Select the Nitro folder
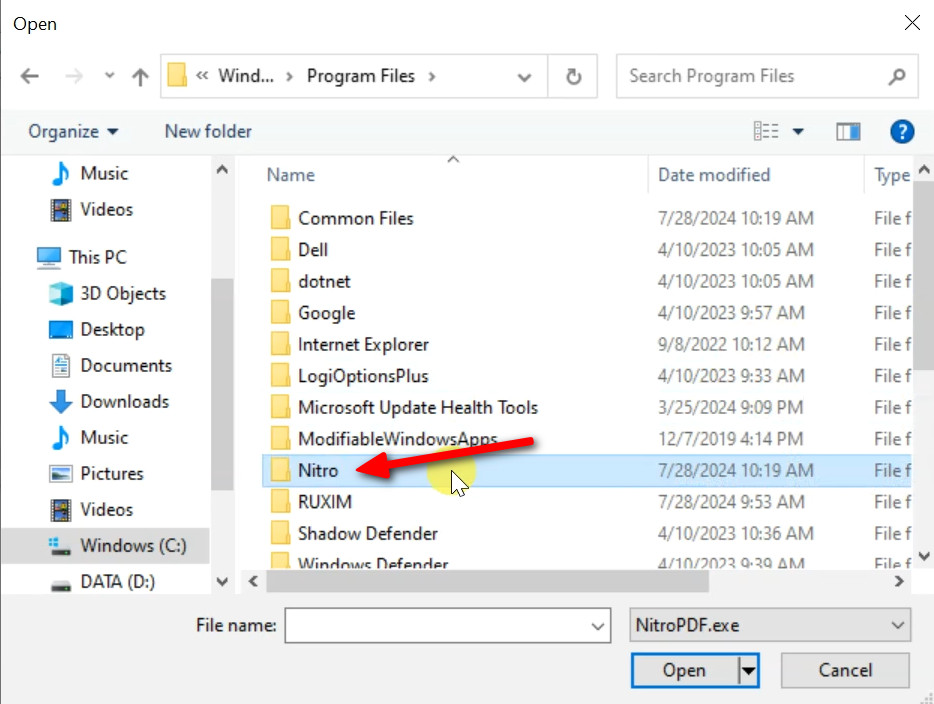 click(318, 470)
